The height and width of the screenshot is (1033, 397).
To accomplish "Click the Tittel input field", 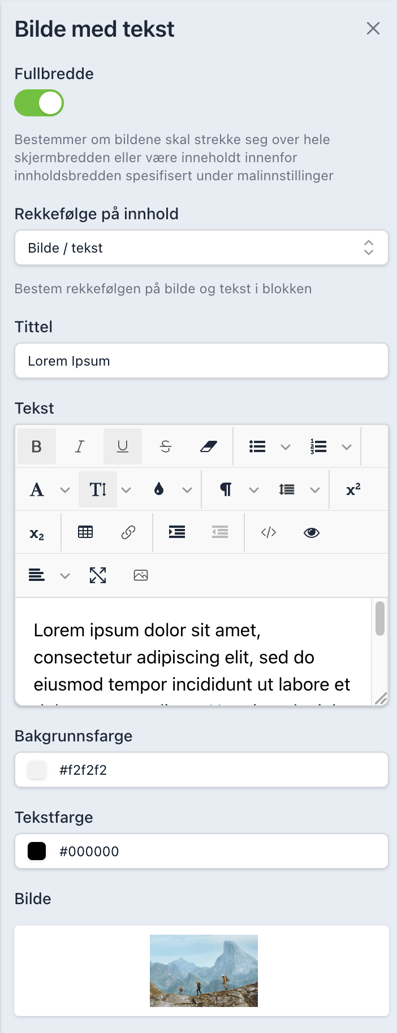I will point(201,362).
